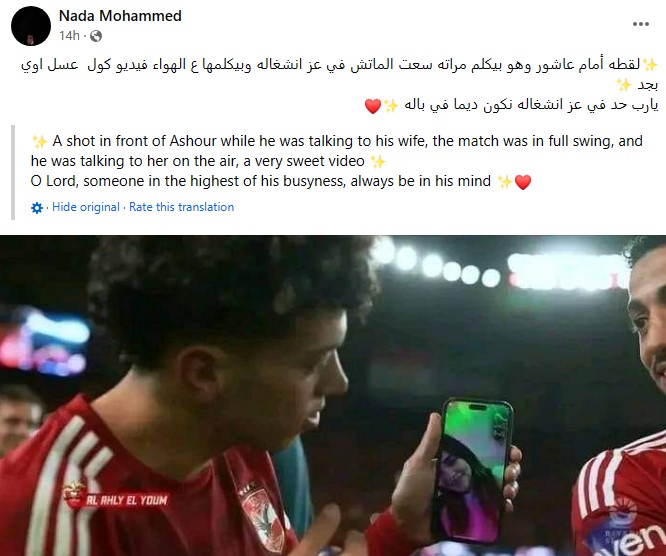Open Nada Mohammed's profile picture
The image size is (666, 556).
(x=31, y=26)
